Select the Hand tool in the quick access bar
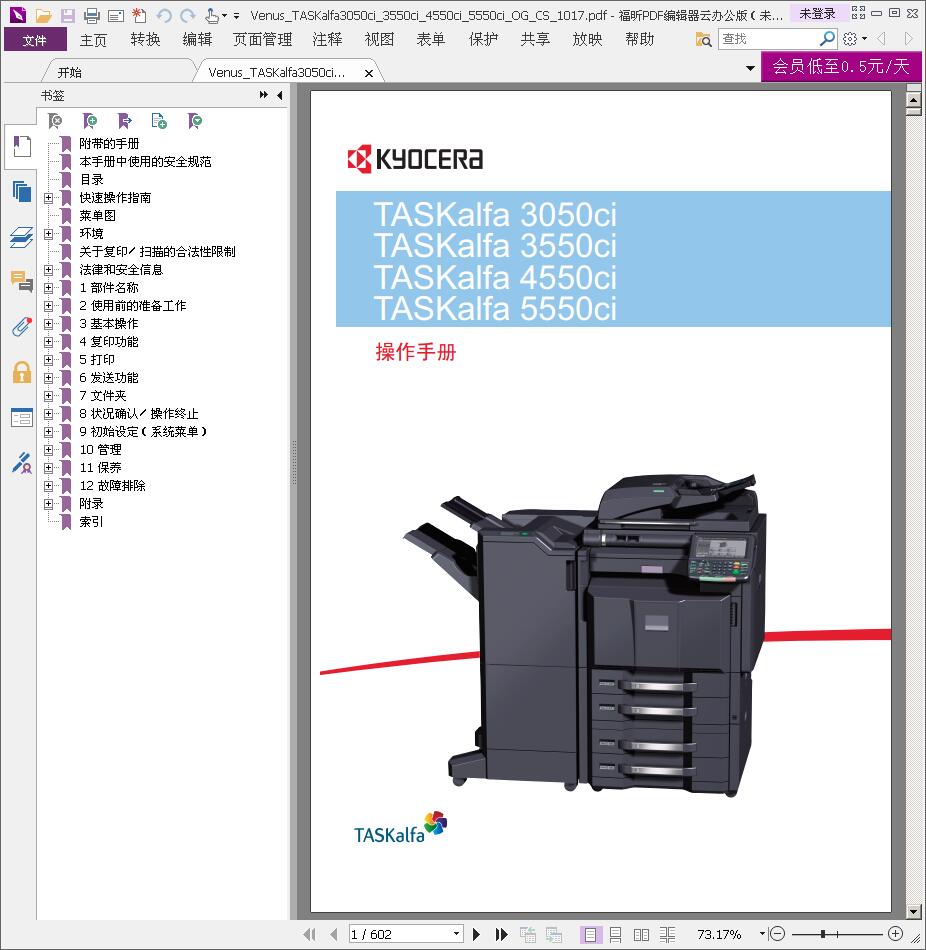 (212, 15)
